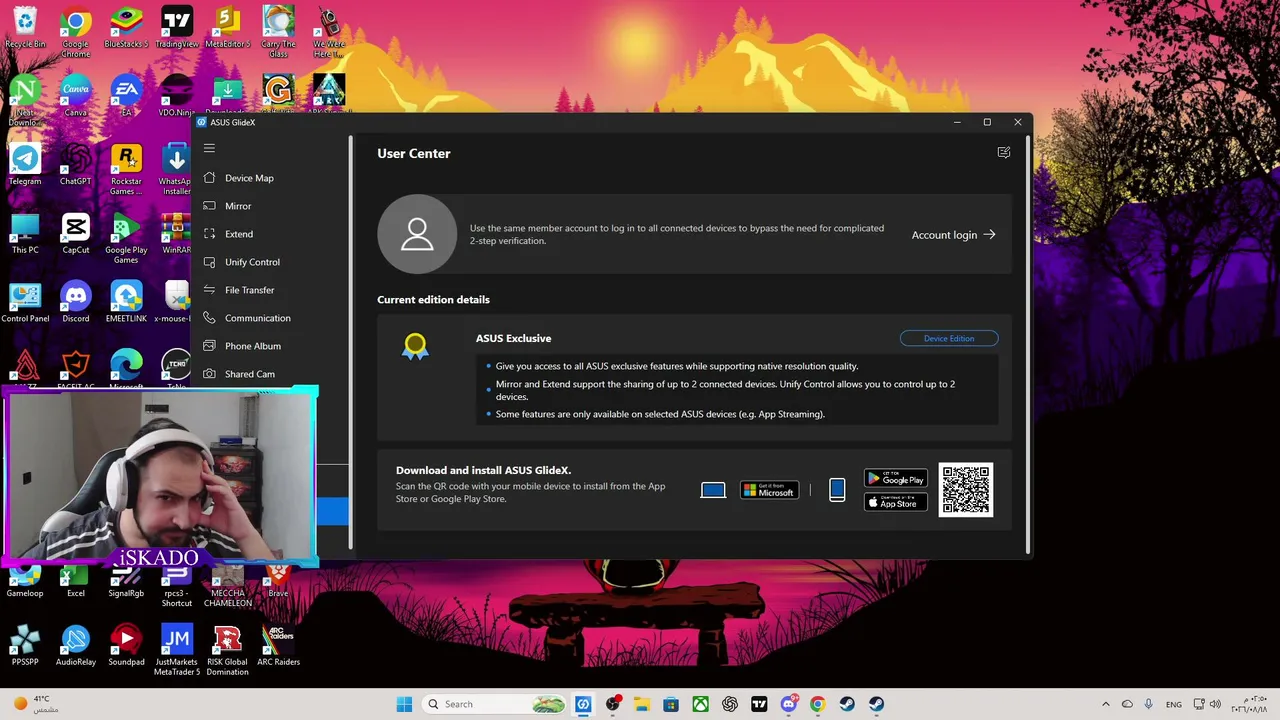The height and width of the screenshot is (720, 1280).
Task: Select the Excel desktop shortcut
Action: (76, 582)
